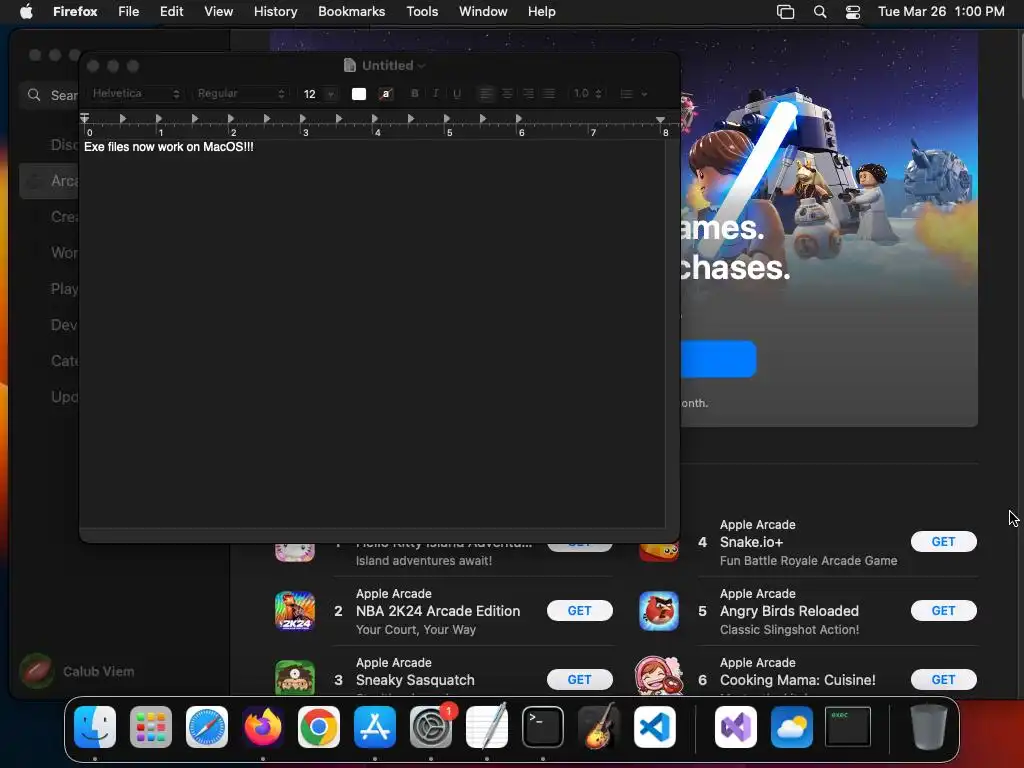Screen dimensions: 1024x768
Task: Open Visual Studio Code from the Dock
Action: point(655,727)
